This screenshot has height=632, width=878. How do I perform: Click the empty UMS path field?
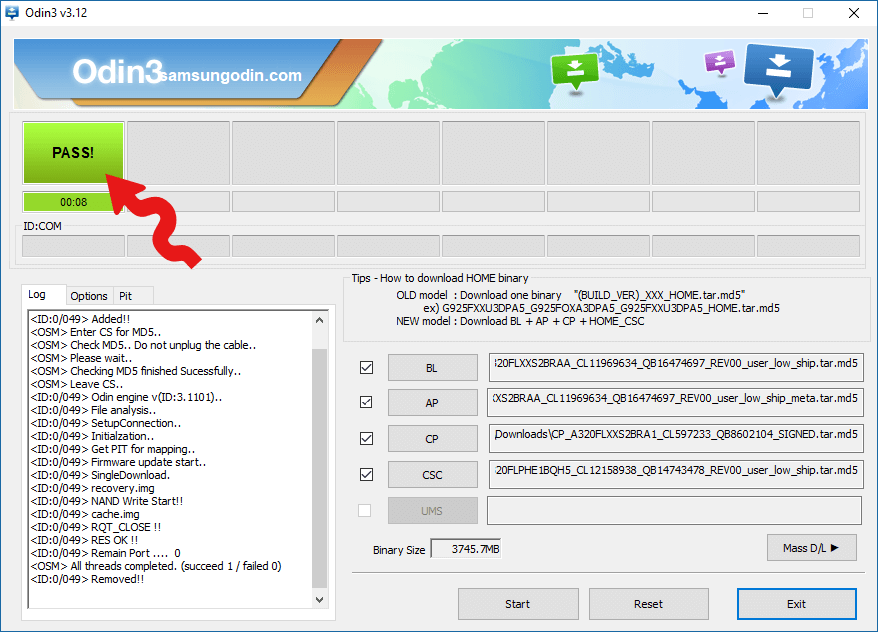click(674, 510)
